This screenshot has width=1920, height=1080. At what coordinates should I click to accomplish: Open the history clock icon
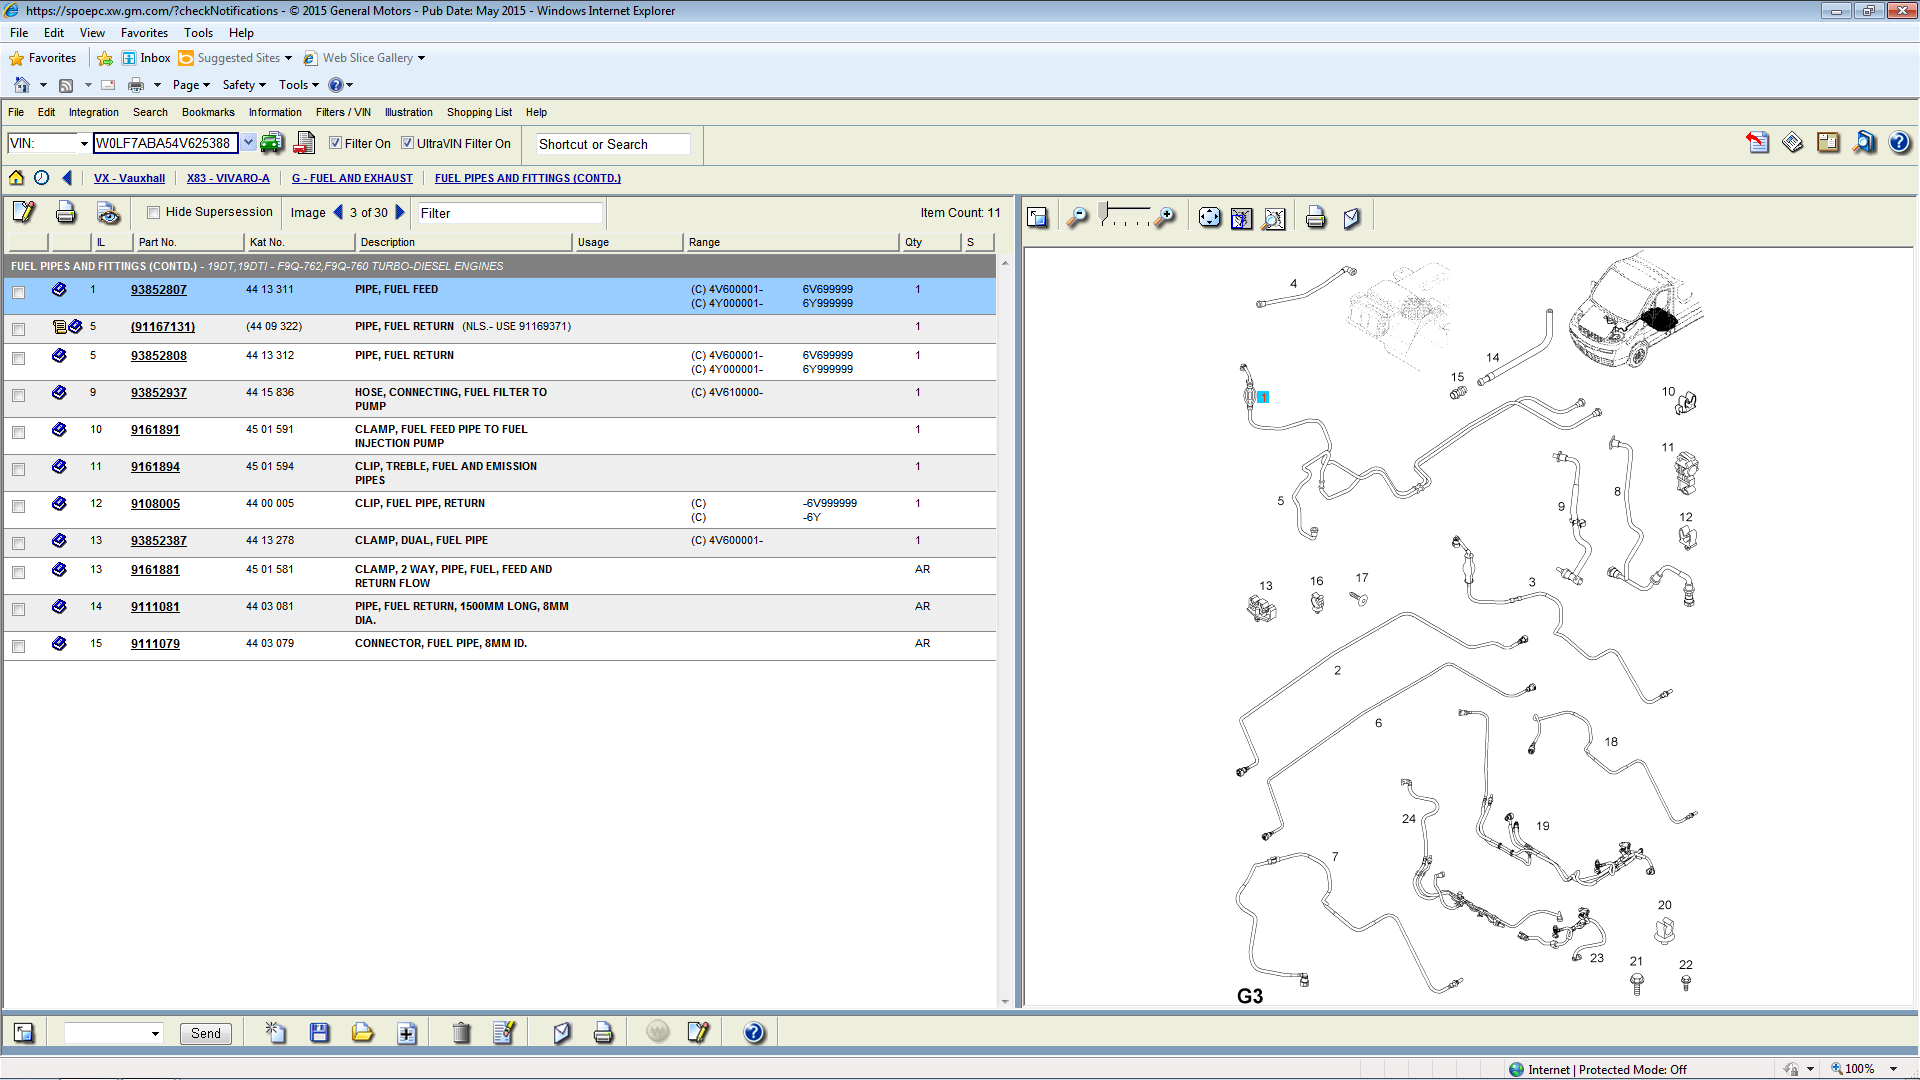(x=41, y=178)
